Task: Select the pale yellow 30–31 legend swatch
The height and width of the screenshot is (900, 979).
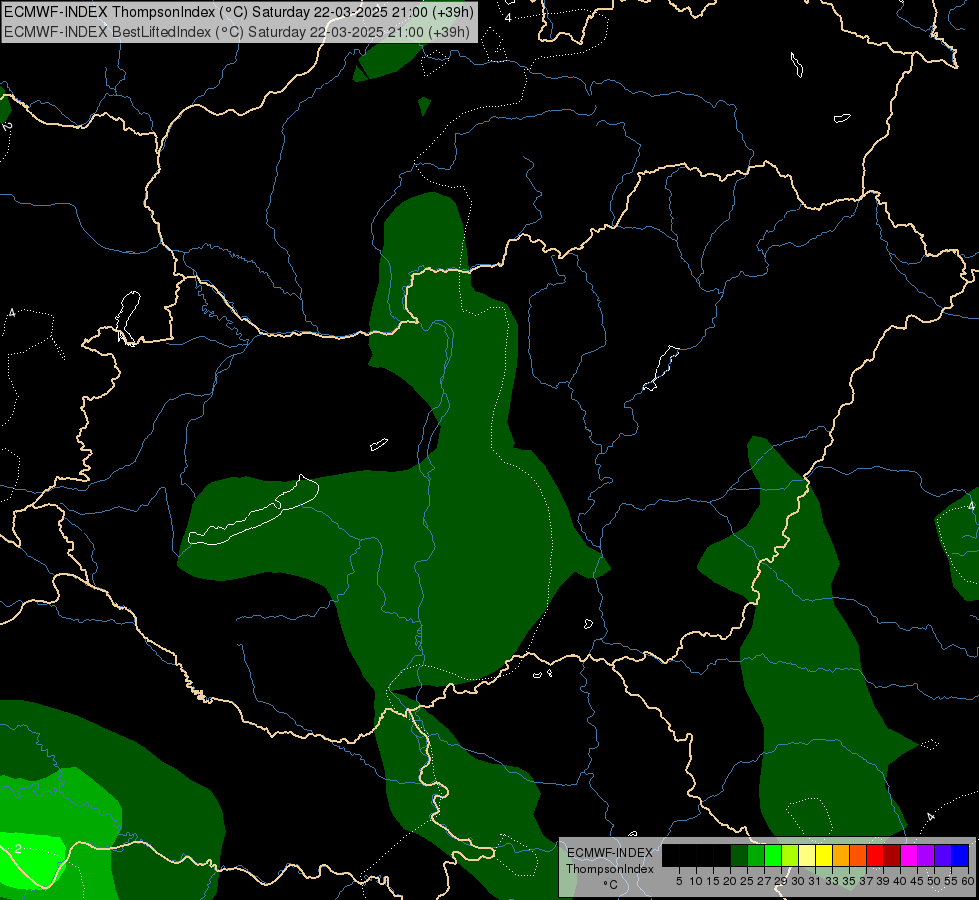Action: click(x=807, y=855)
